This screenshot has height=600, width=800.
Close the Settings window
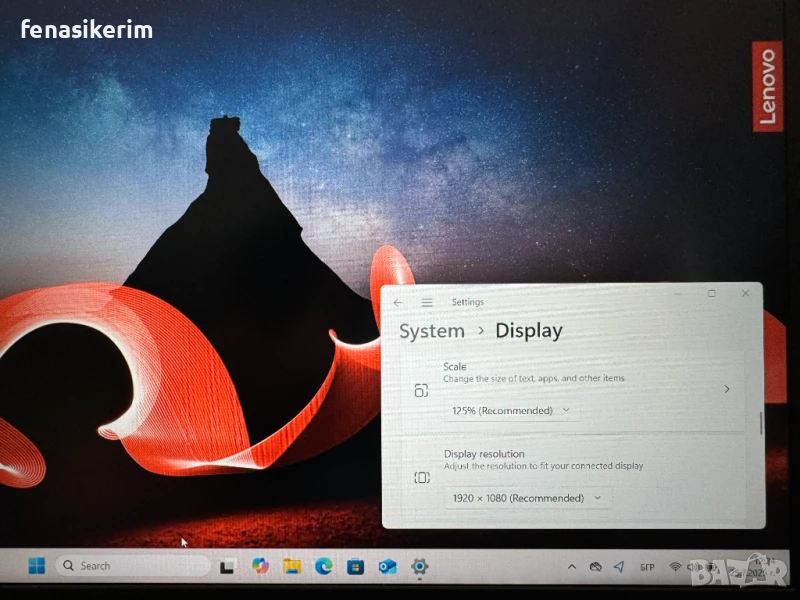tap(745, 293)
